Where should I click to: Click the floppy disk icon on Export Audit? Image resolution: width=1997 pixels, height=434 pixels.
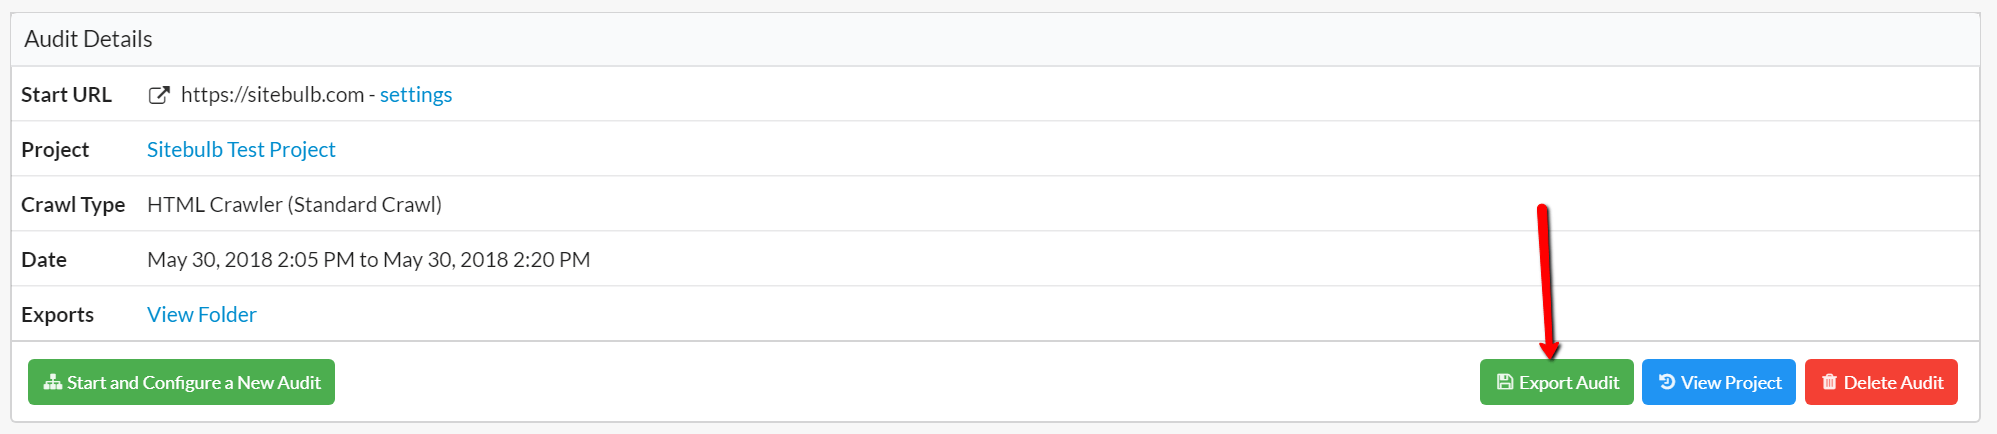pyautogui.click(x=1505, y=382)
